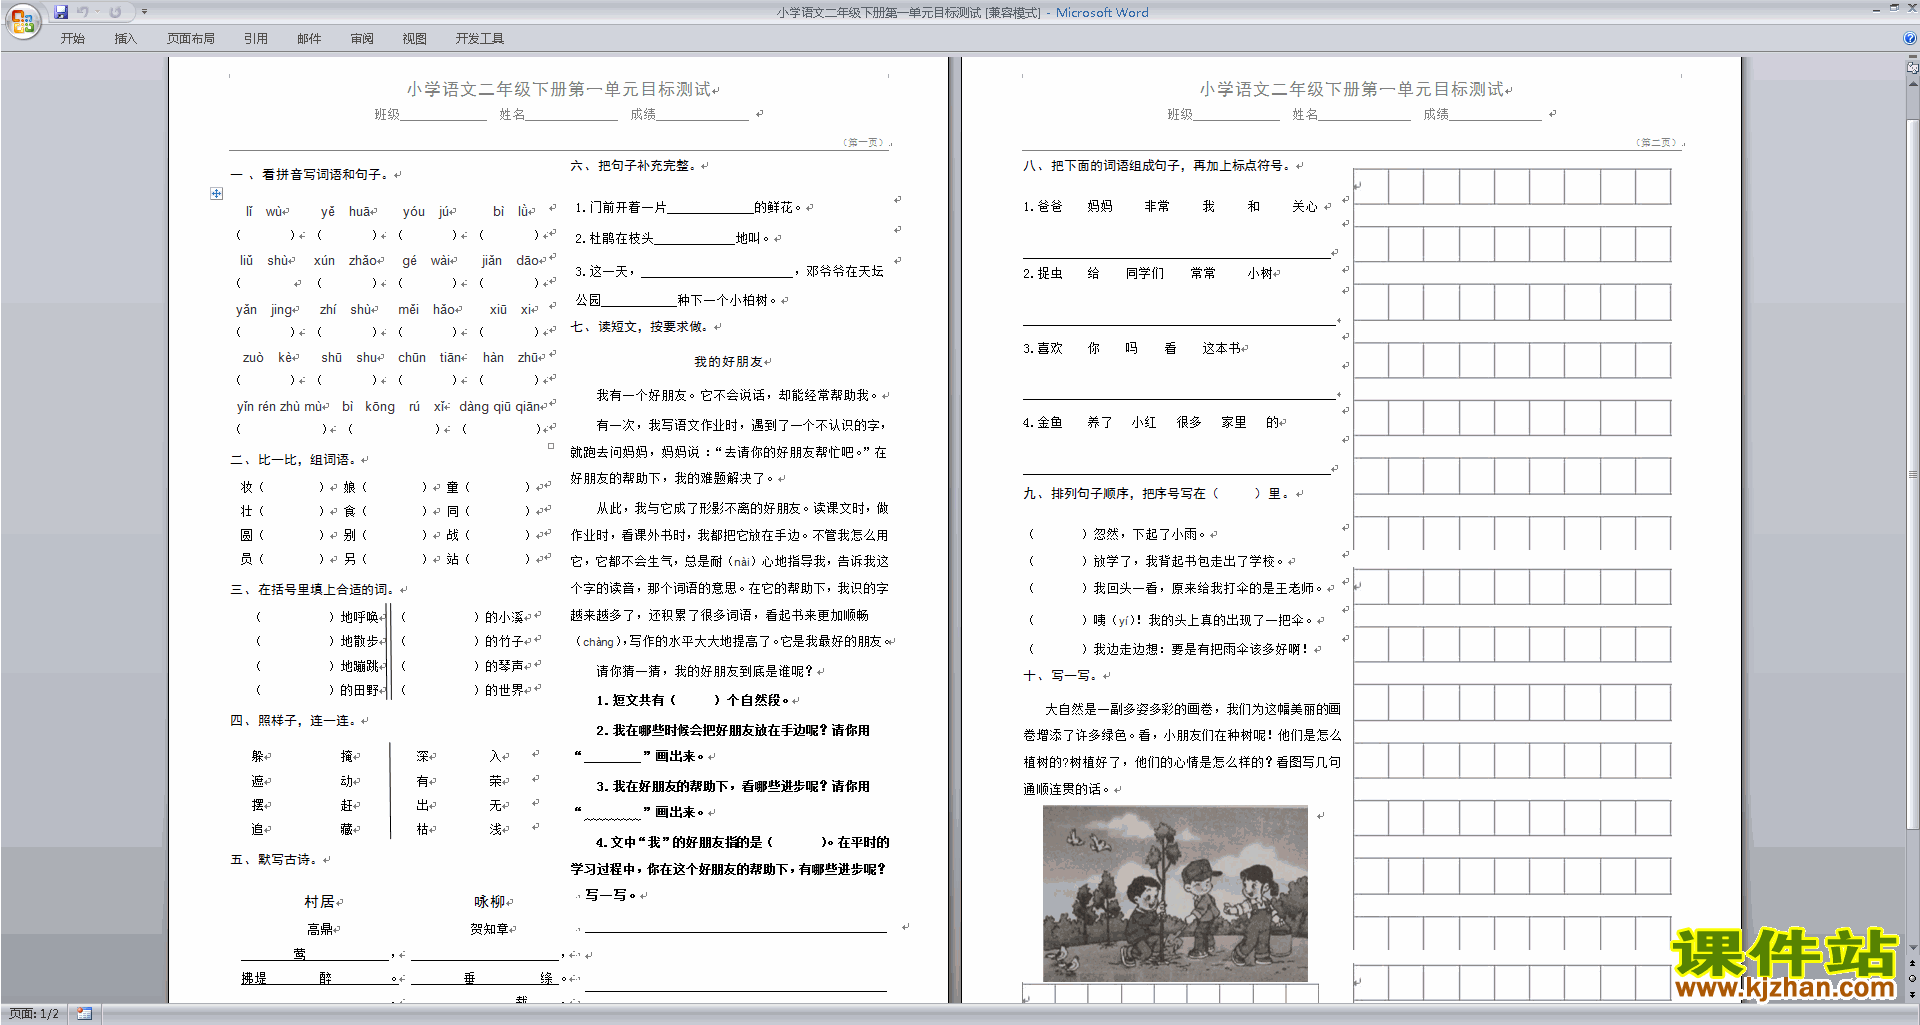Click the passage title 我的好朋友
Viewport: 1920px width, 1025px height.
click(727, 362)
